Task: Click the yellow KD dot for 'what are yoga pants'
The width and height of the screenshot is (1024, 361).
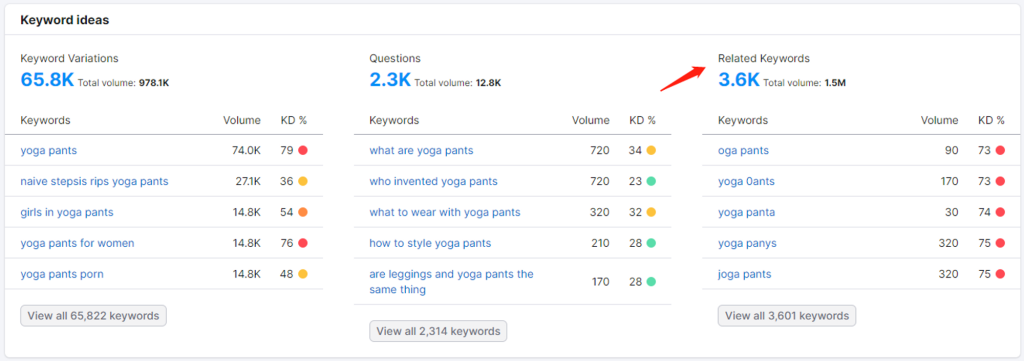Action: [x=651, y=150]
